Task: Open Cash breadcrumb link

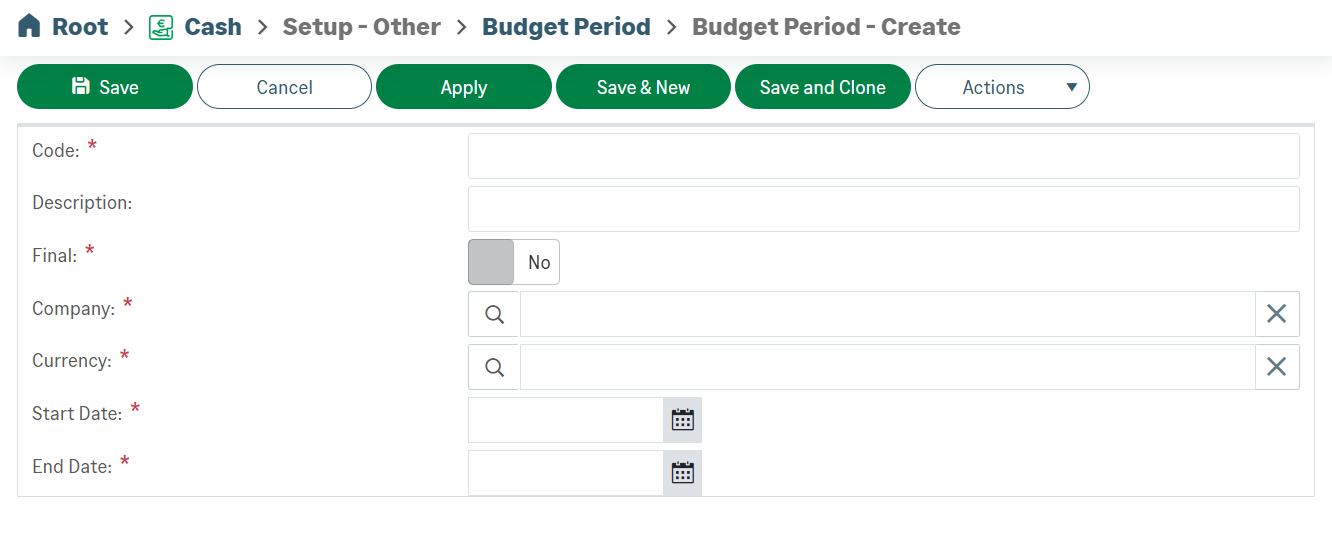Action: pyautogui.click(x=213, y=27)
